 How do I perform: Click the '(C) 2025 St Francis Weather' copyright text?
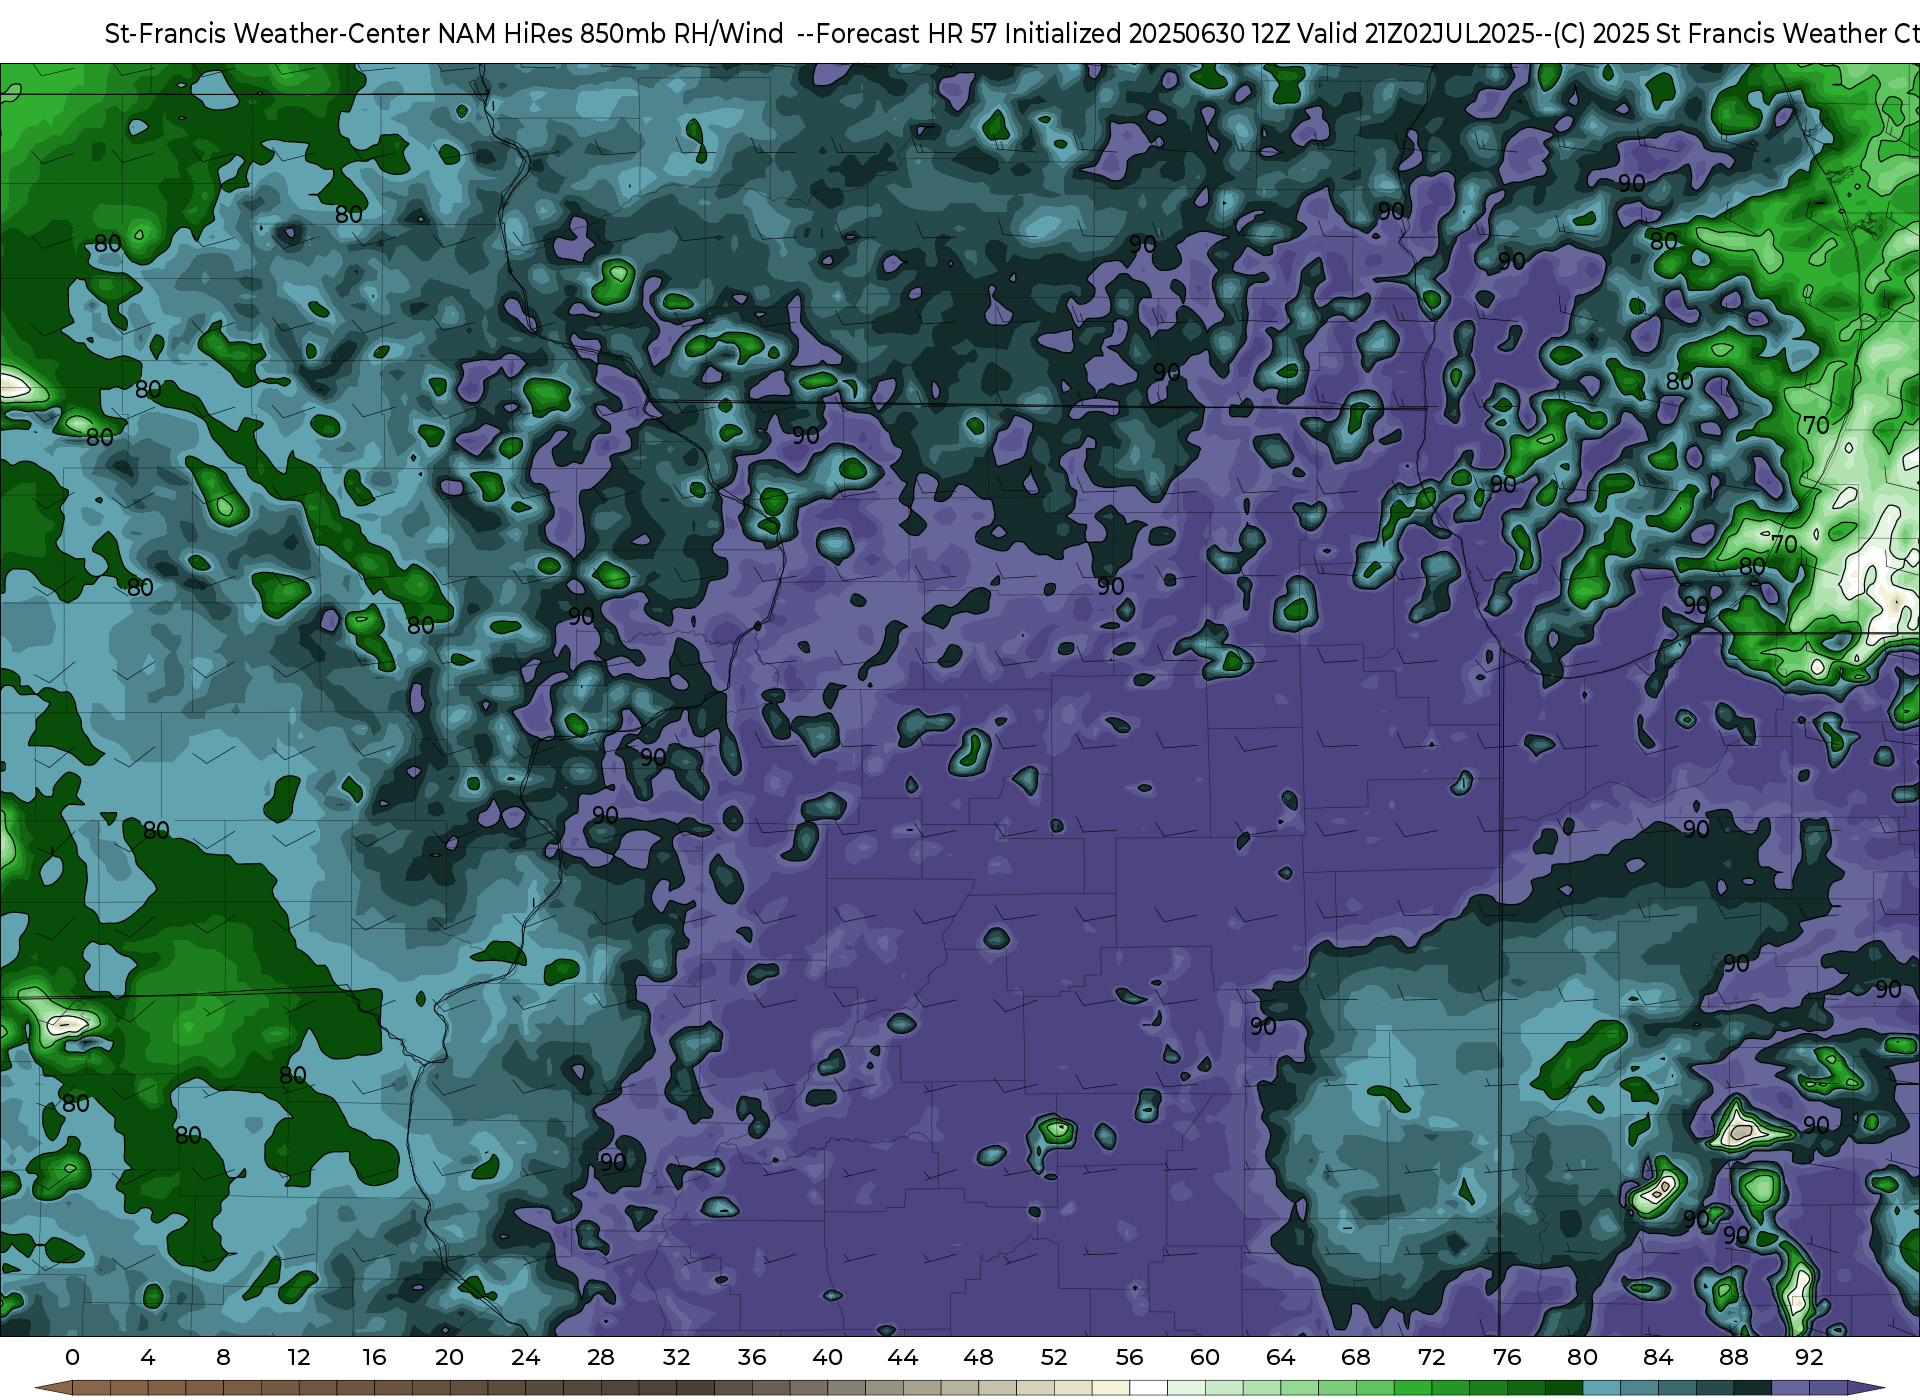coord(1721,34)
